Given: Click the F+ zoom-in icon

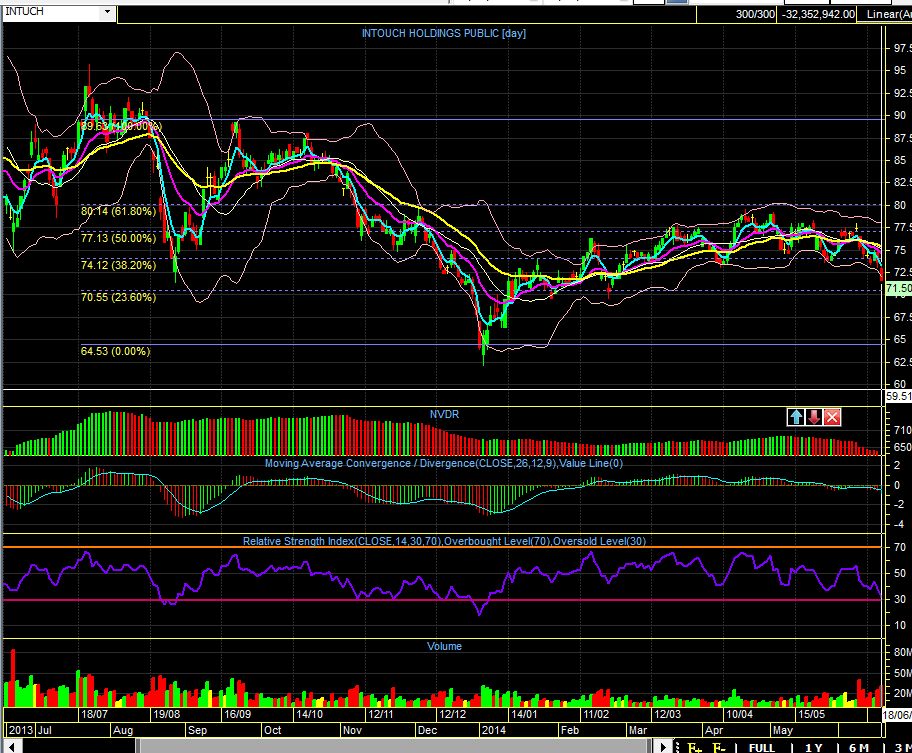Looking at the screenshot, I should (x=692, y=747).
